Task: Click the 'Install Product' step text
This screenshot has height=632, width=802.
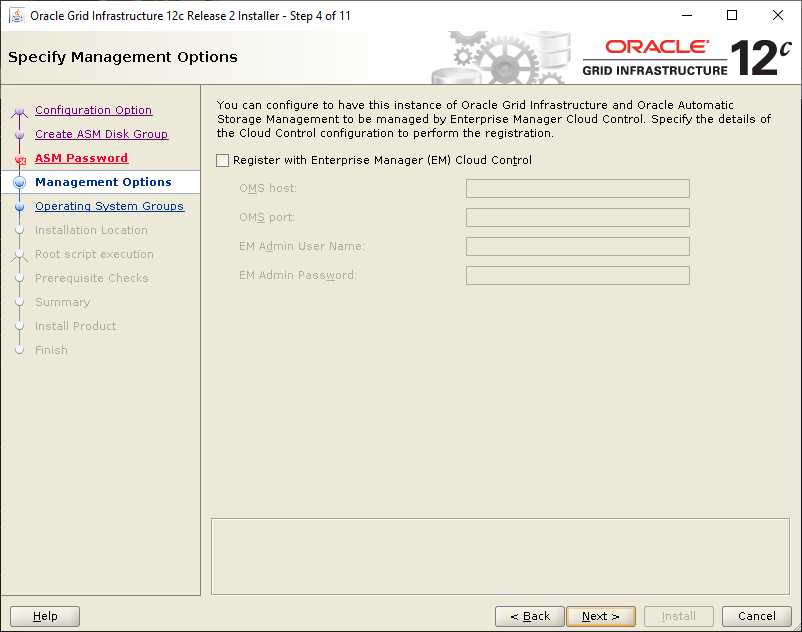Action: [x=76, y=326]
